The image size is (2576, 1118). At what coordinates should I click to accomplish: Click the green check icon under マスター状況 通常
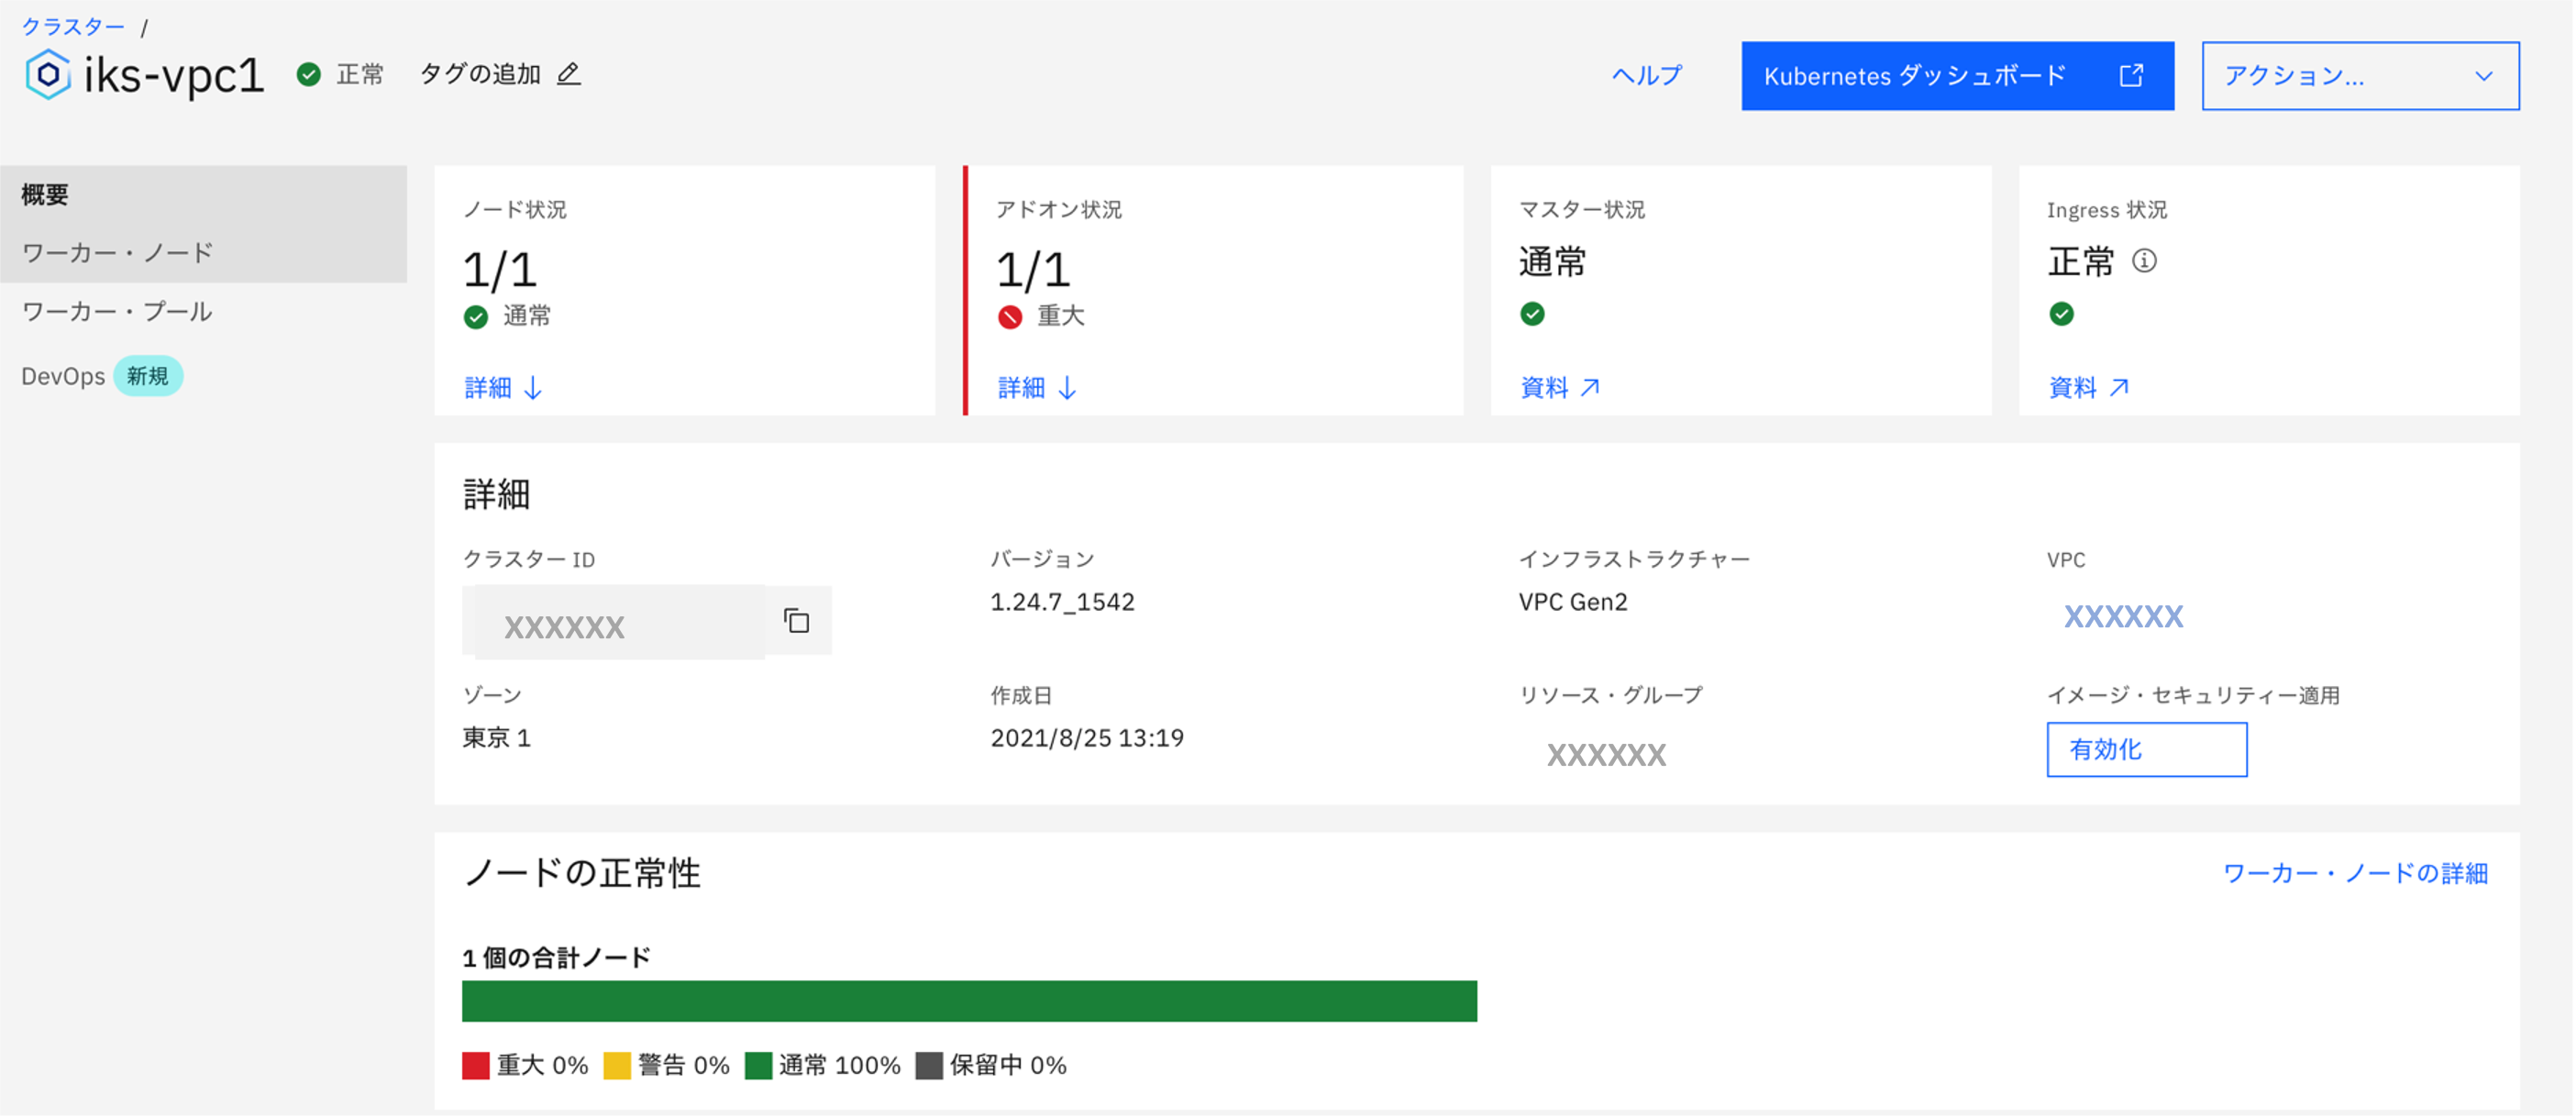[1532, 313]
